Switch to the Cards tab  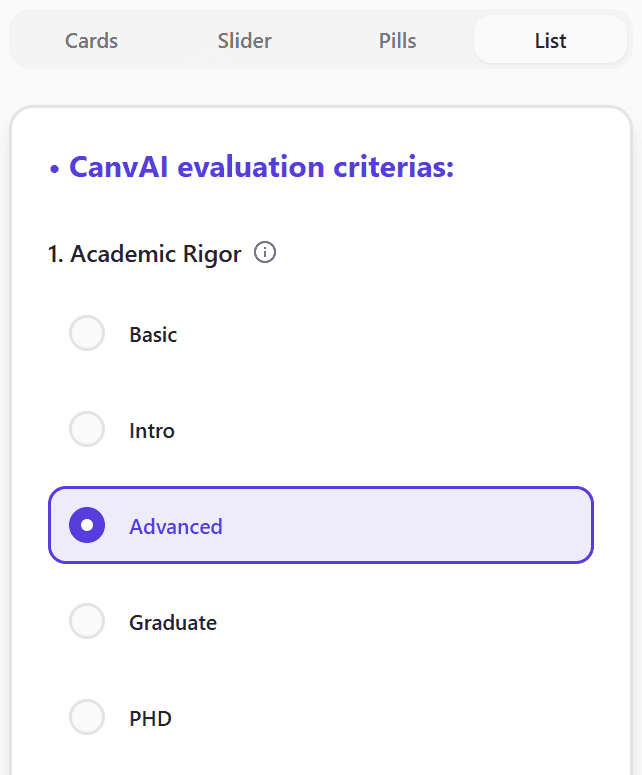[91, 41]
